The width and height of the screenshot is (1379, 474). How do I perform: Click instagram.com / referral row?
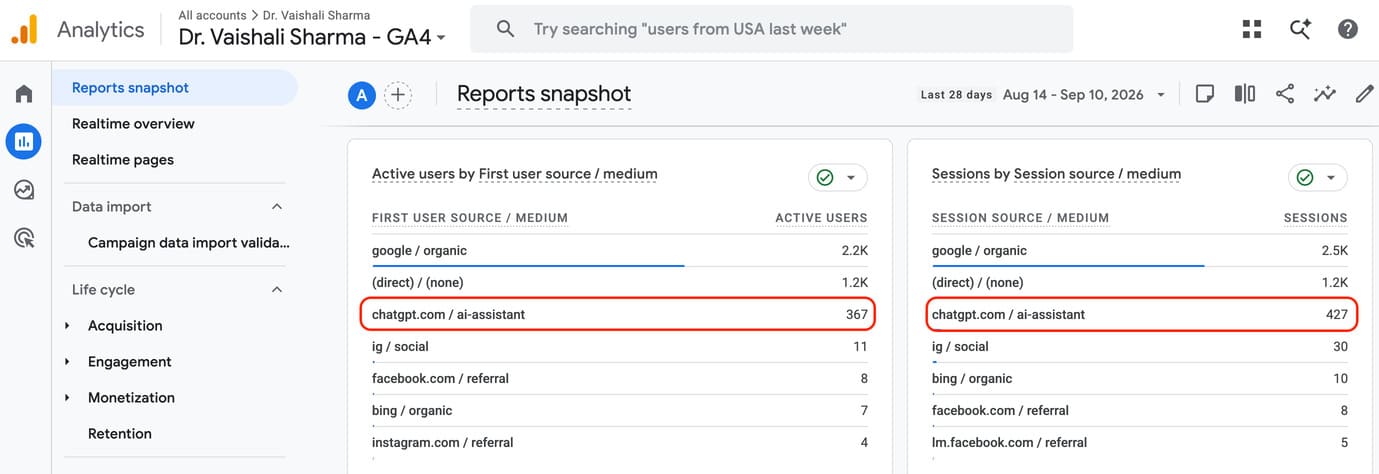click(620, 442)
